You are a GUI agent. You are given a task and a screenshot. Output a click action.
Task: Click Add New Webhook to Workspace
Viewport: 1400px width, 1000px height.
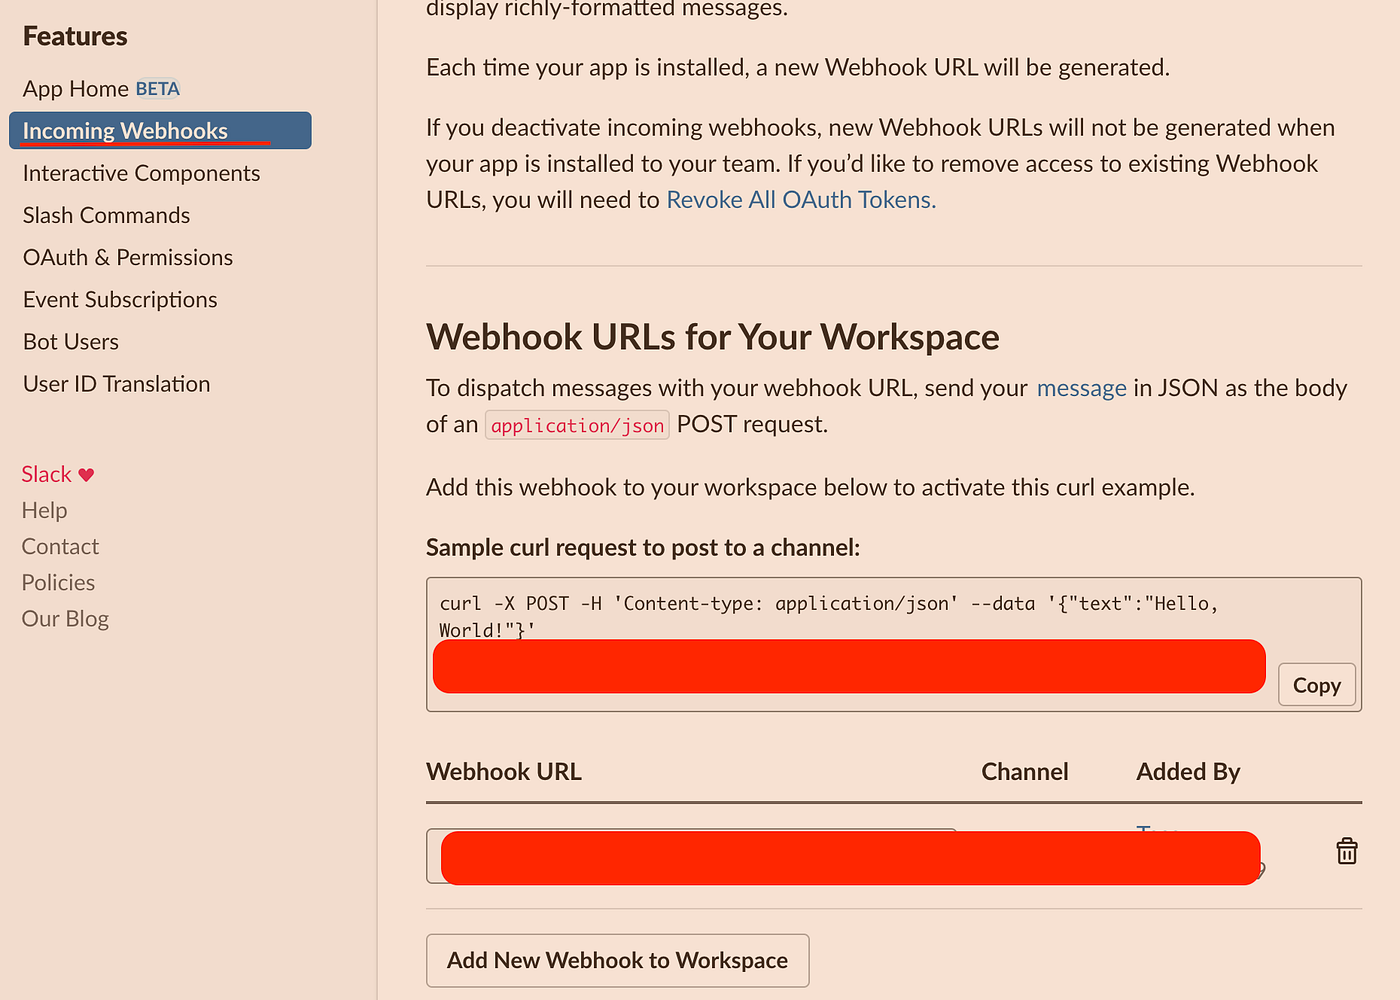click(618, 960)
